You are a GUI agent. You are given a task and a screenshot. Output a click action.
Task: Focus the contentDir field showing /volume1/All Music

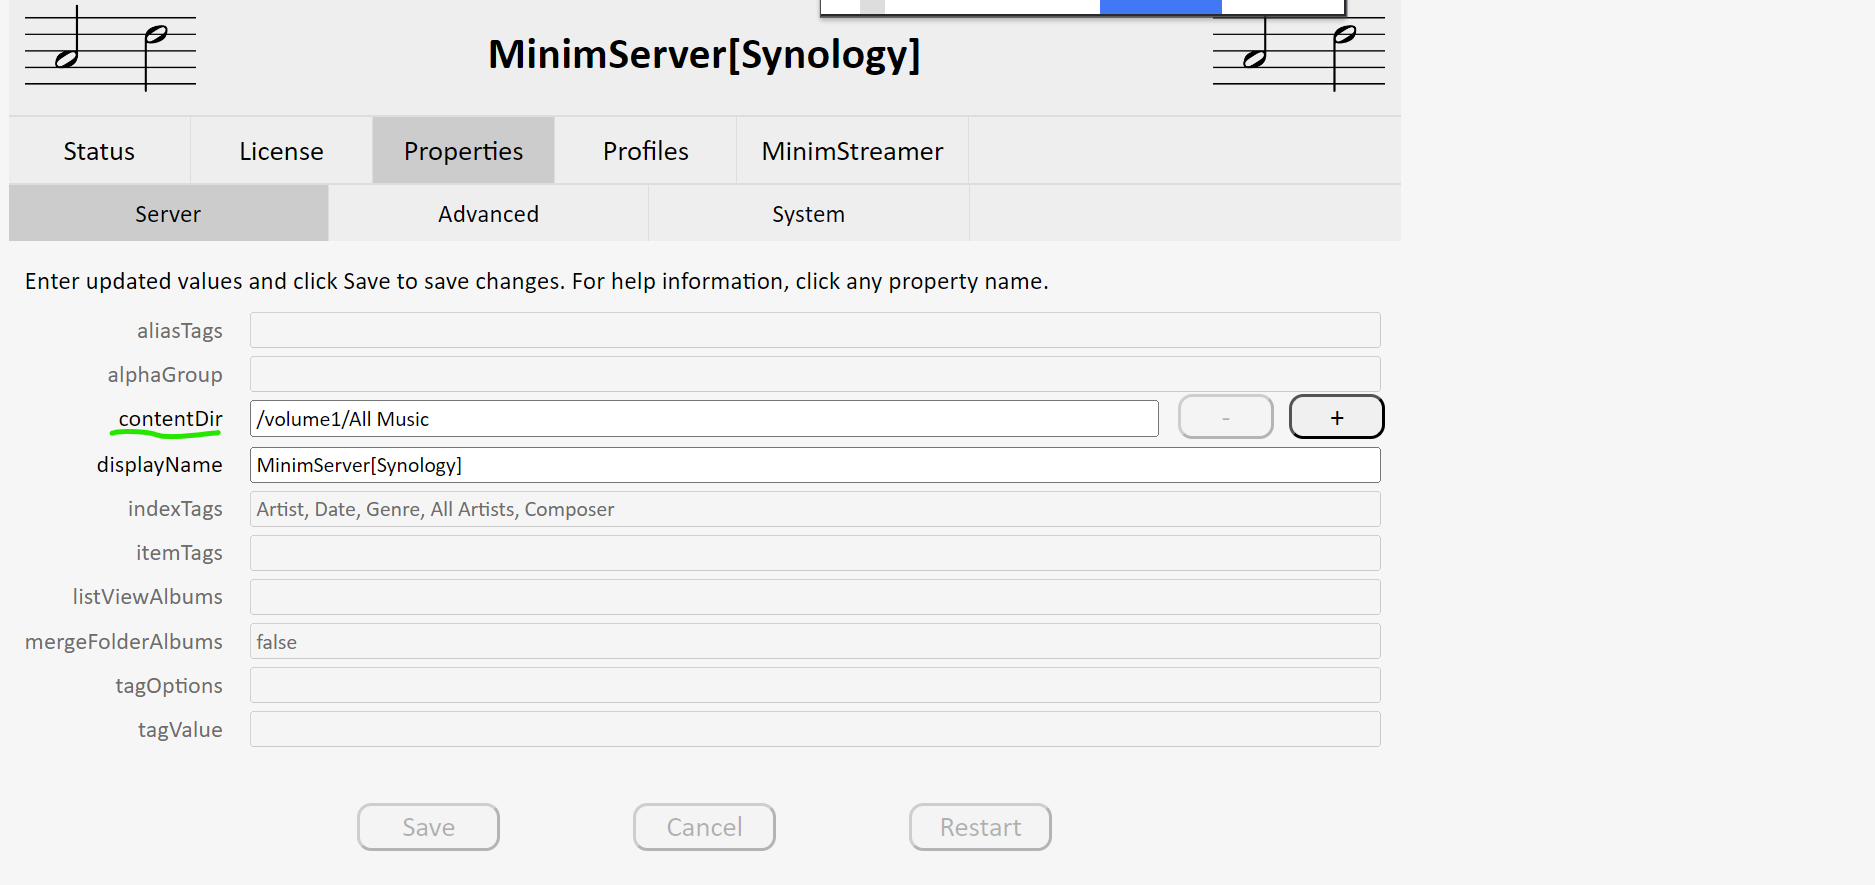(x=704, y=419)
